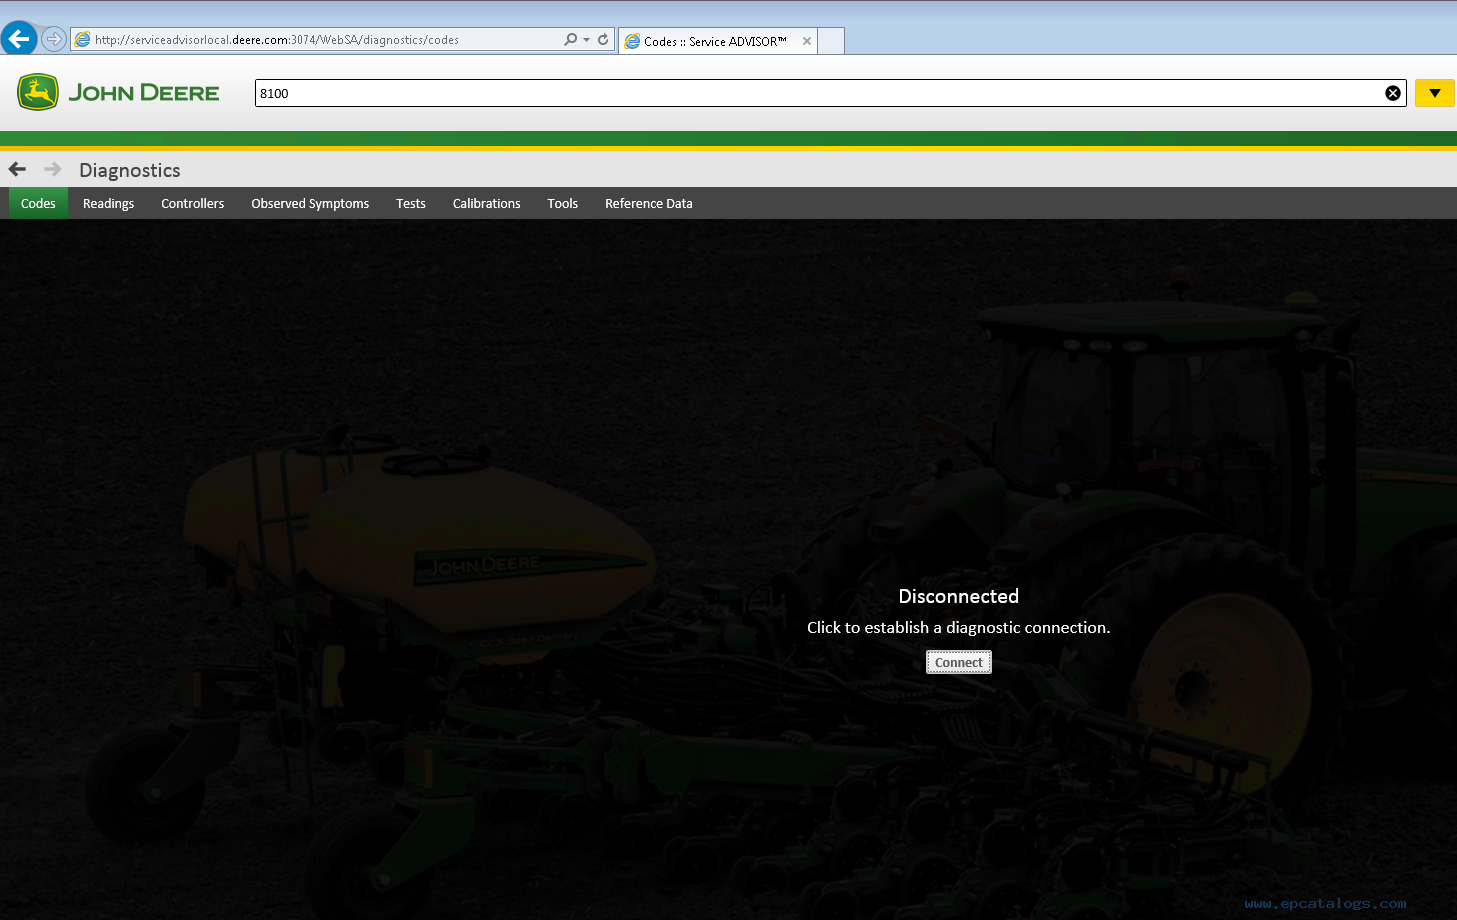Screen dimensions: 1457x920
Task: Click the Diagnostics back arrow
Action: point(17,169)
